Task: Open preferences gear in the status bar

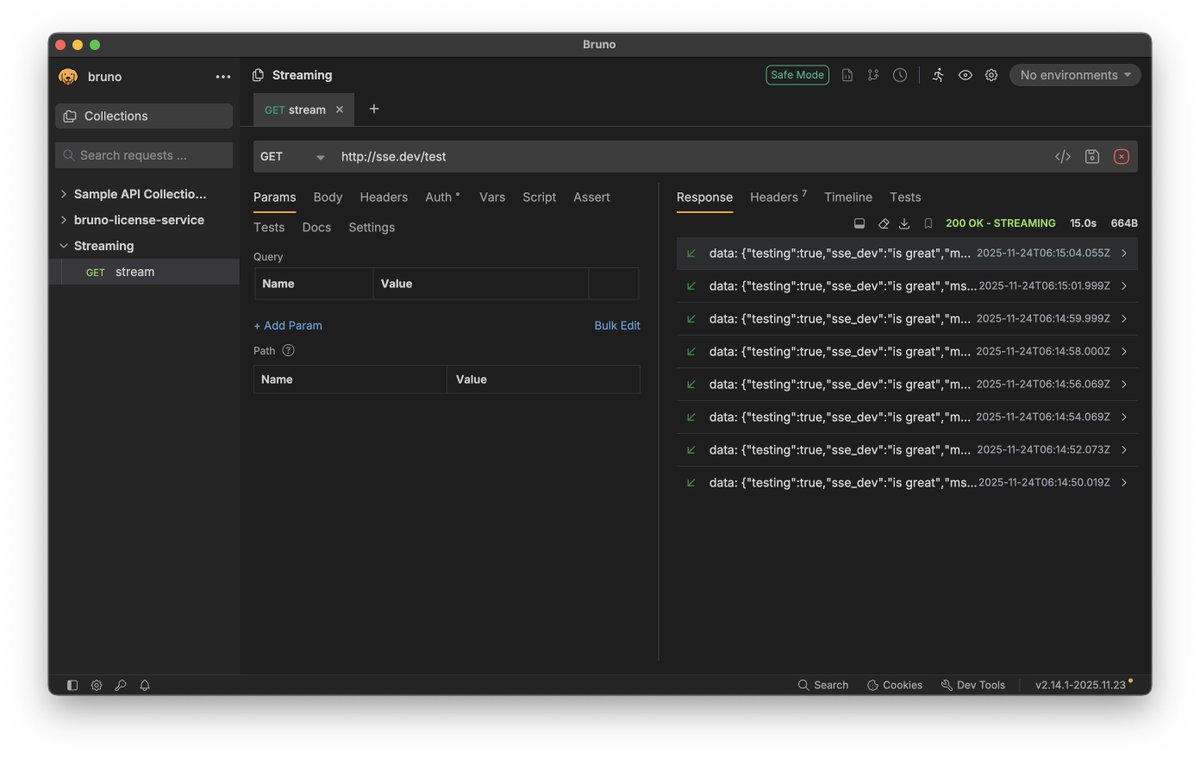Action: pyautogui.click(x=96, y=685)
